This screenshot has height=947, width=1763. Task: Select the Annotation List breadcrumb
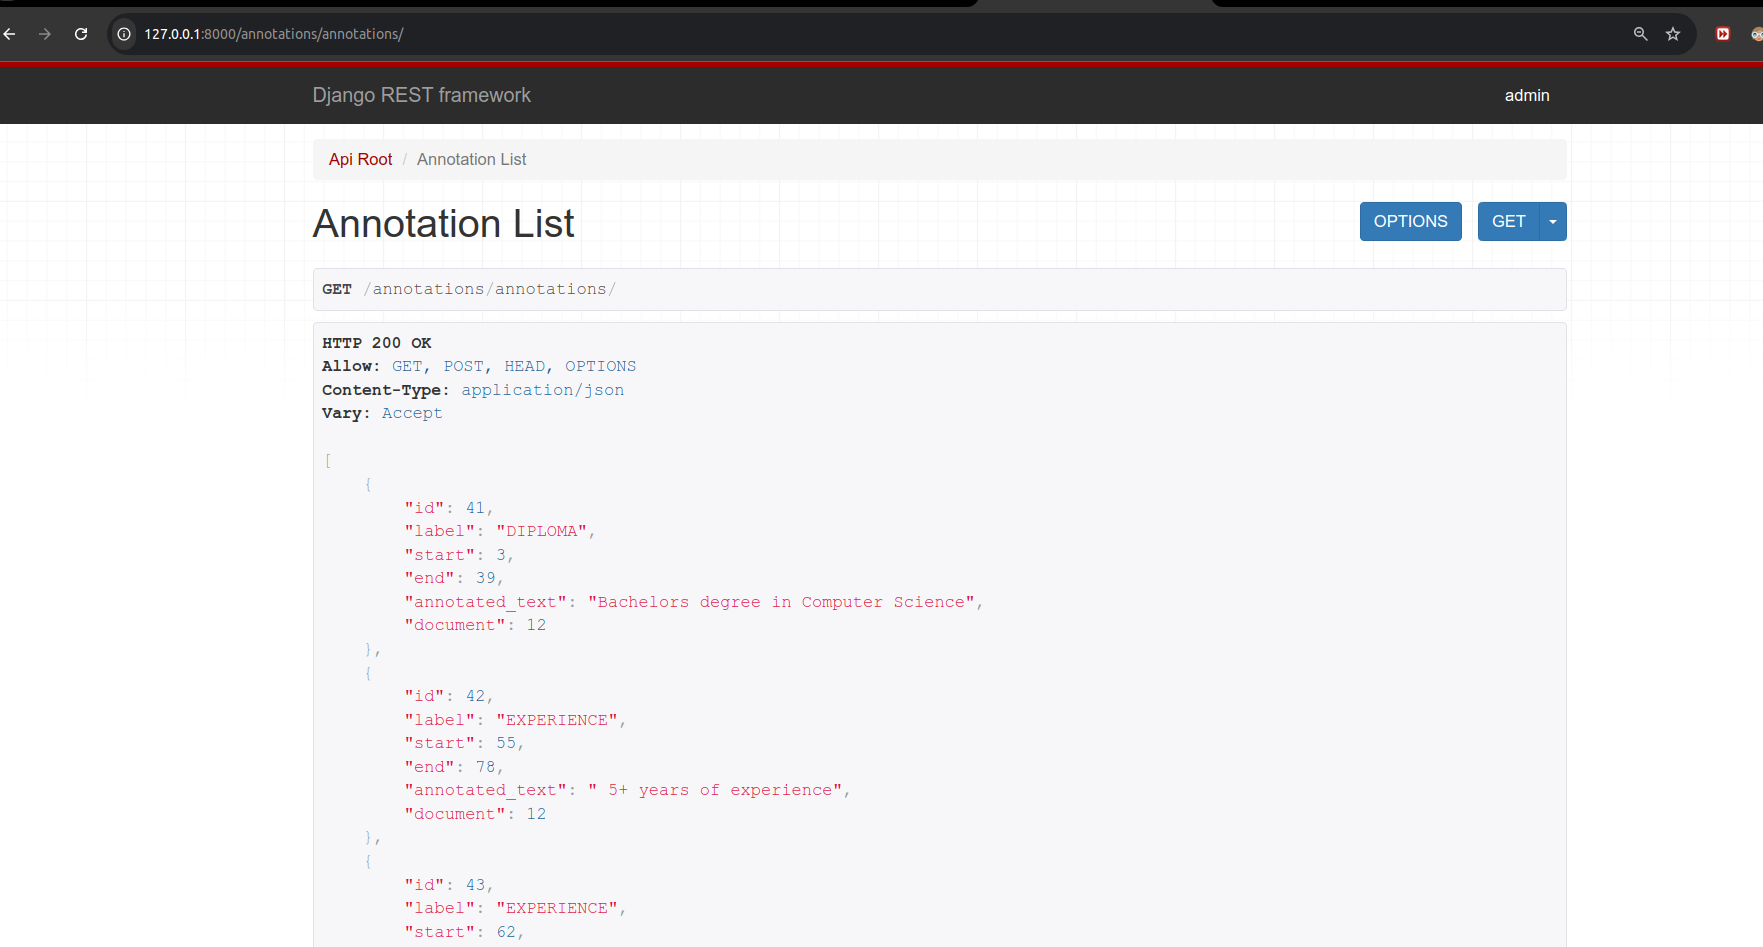coord(471,159)
